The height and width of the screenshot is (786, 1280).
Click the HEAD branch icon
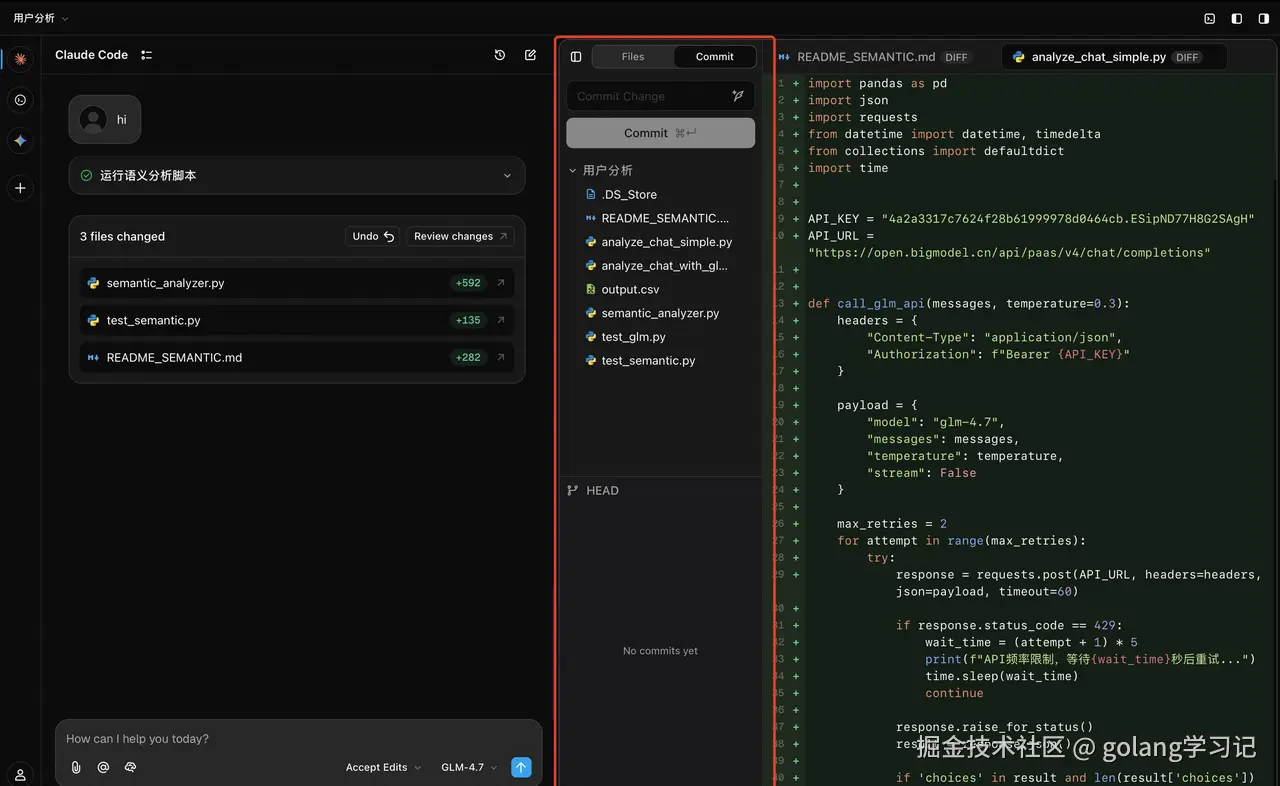[573, 490]
